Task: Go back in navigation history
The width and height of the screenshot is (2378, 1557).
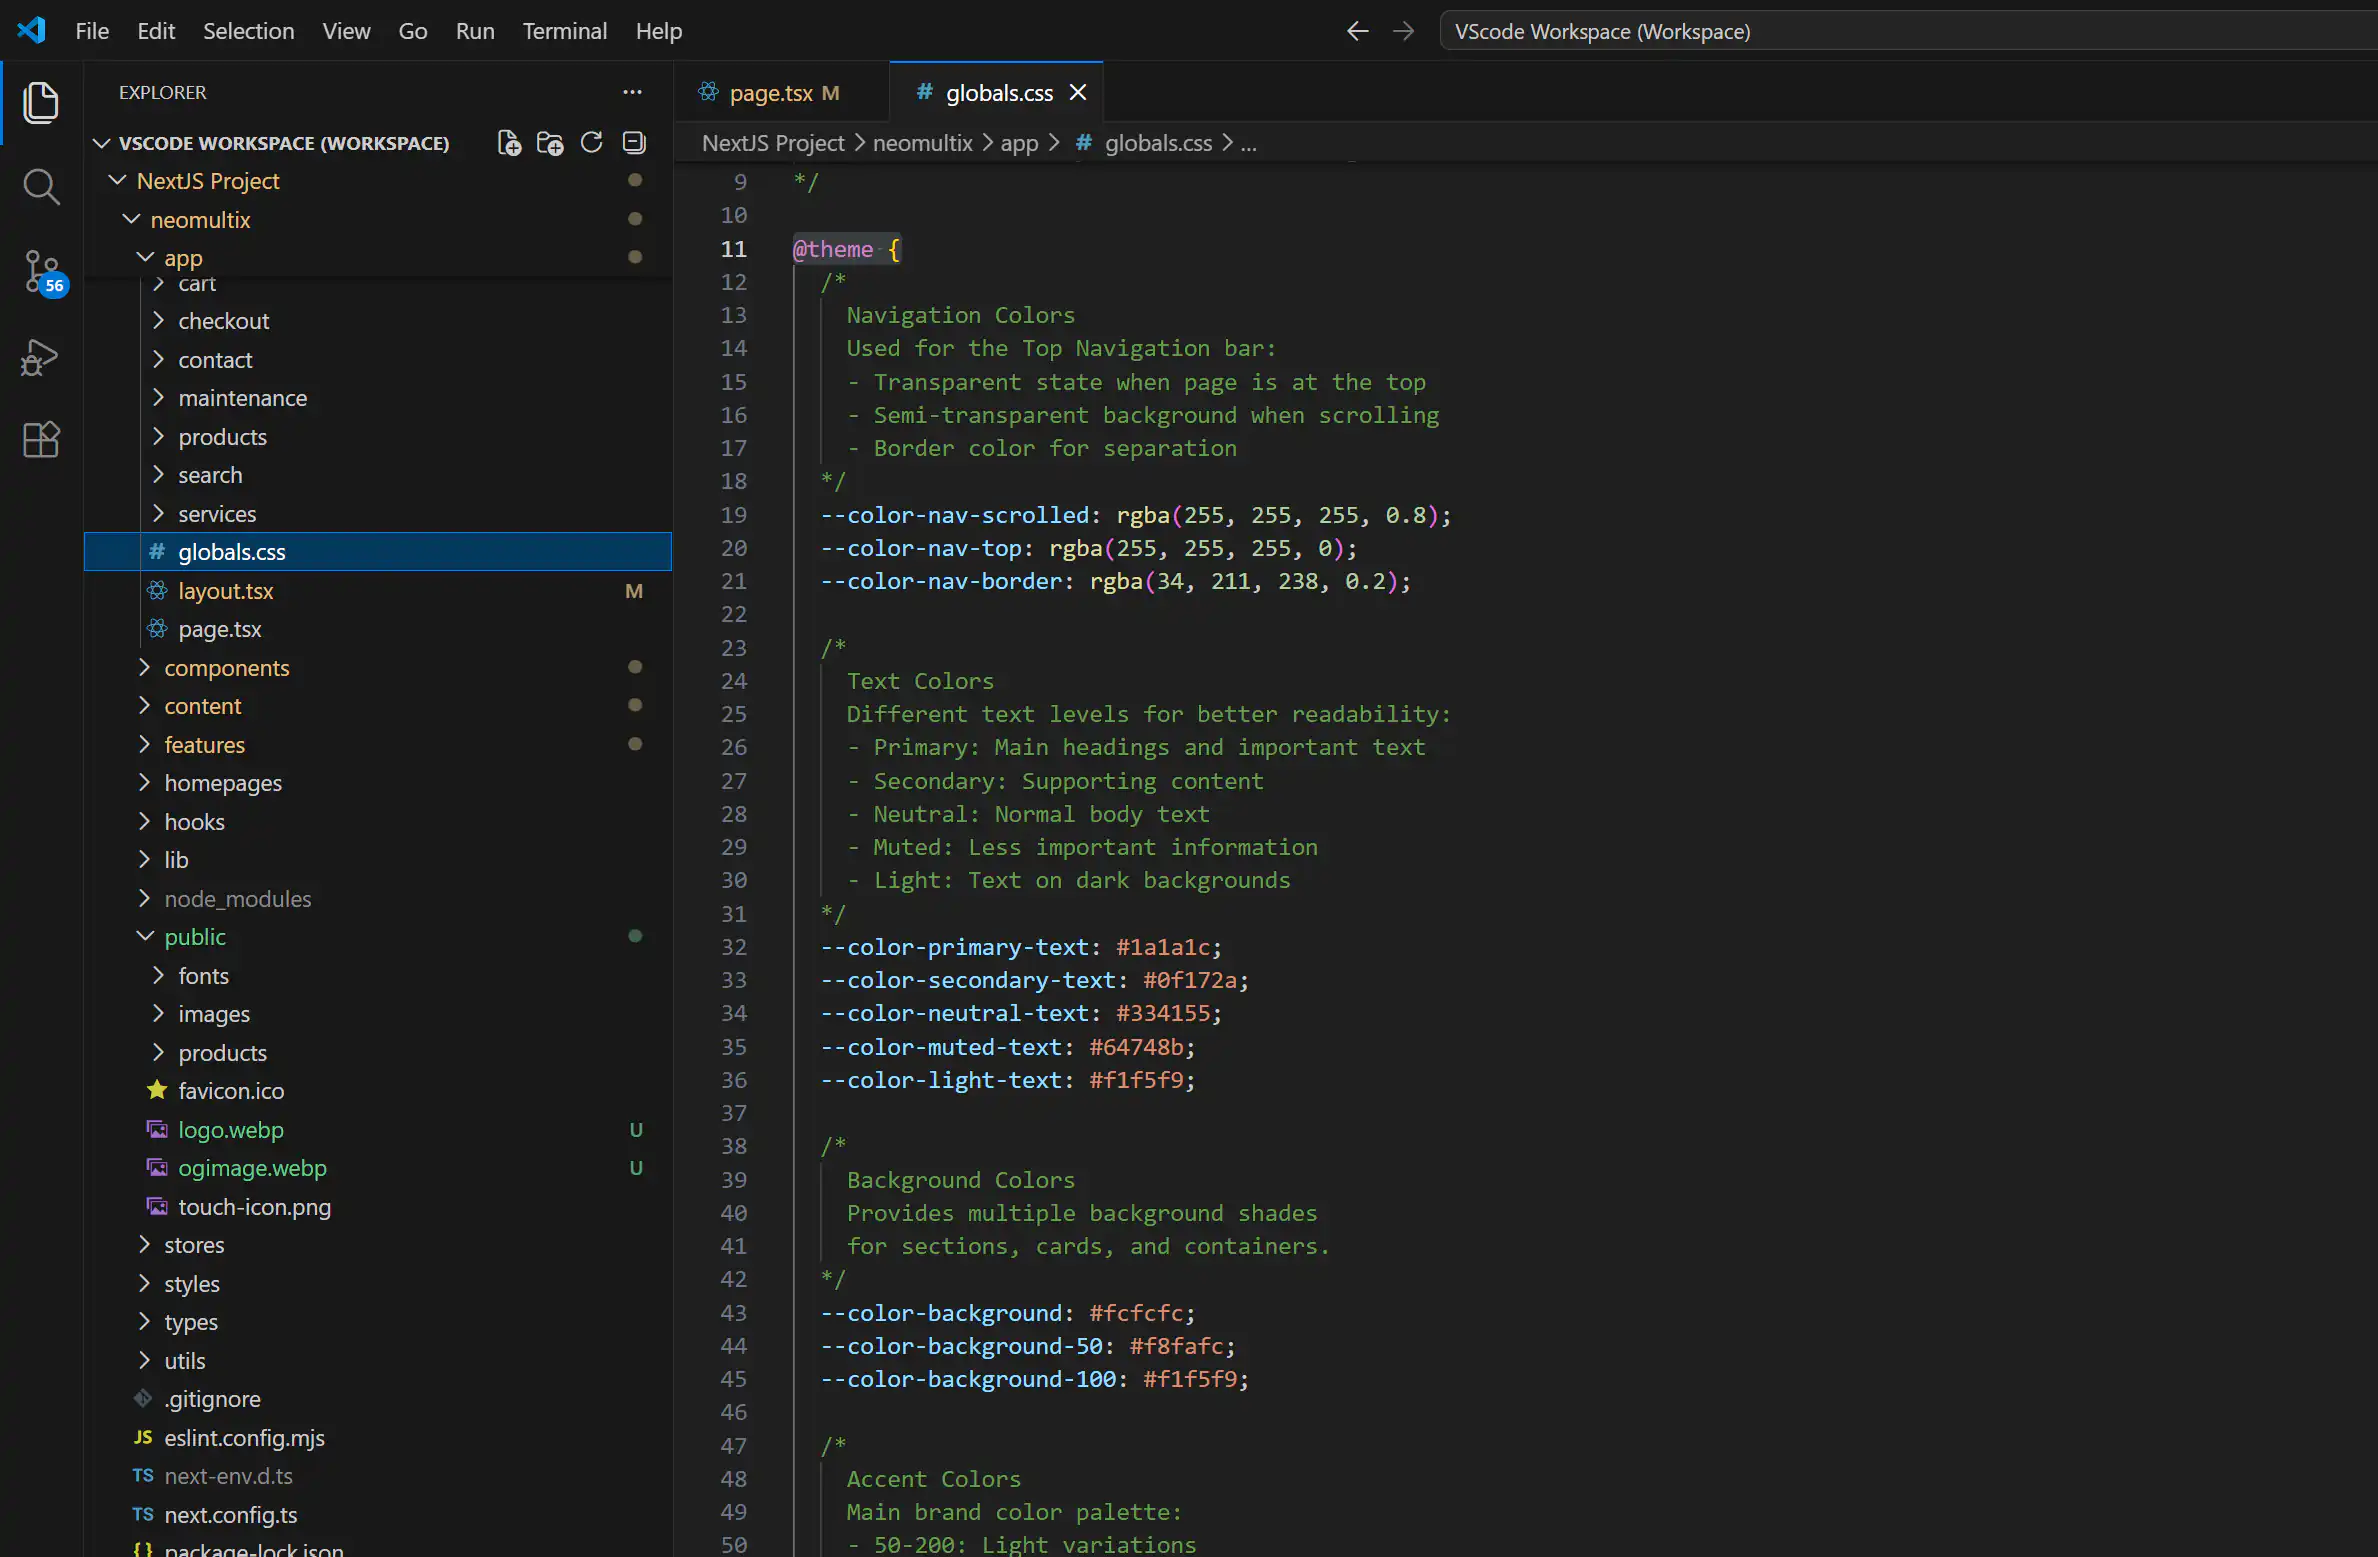Action: 1357,31
